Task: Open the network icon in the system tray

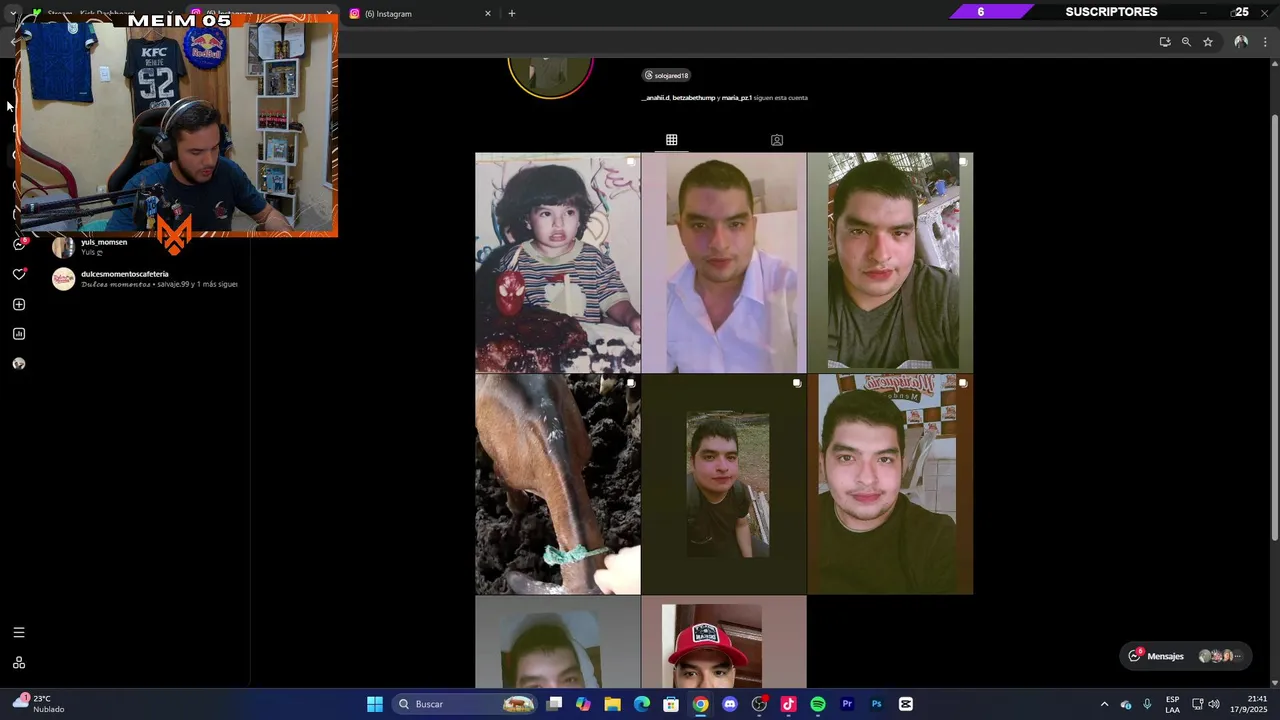Action: [x=1197, y=704]
